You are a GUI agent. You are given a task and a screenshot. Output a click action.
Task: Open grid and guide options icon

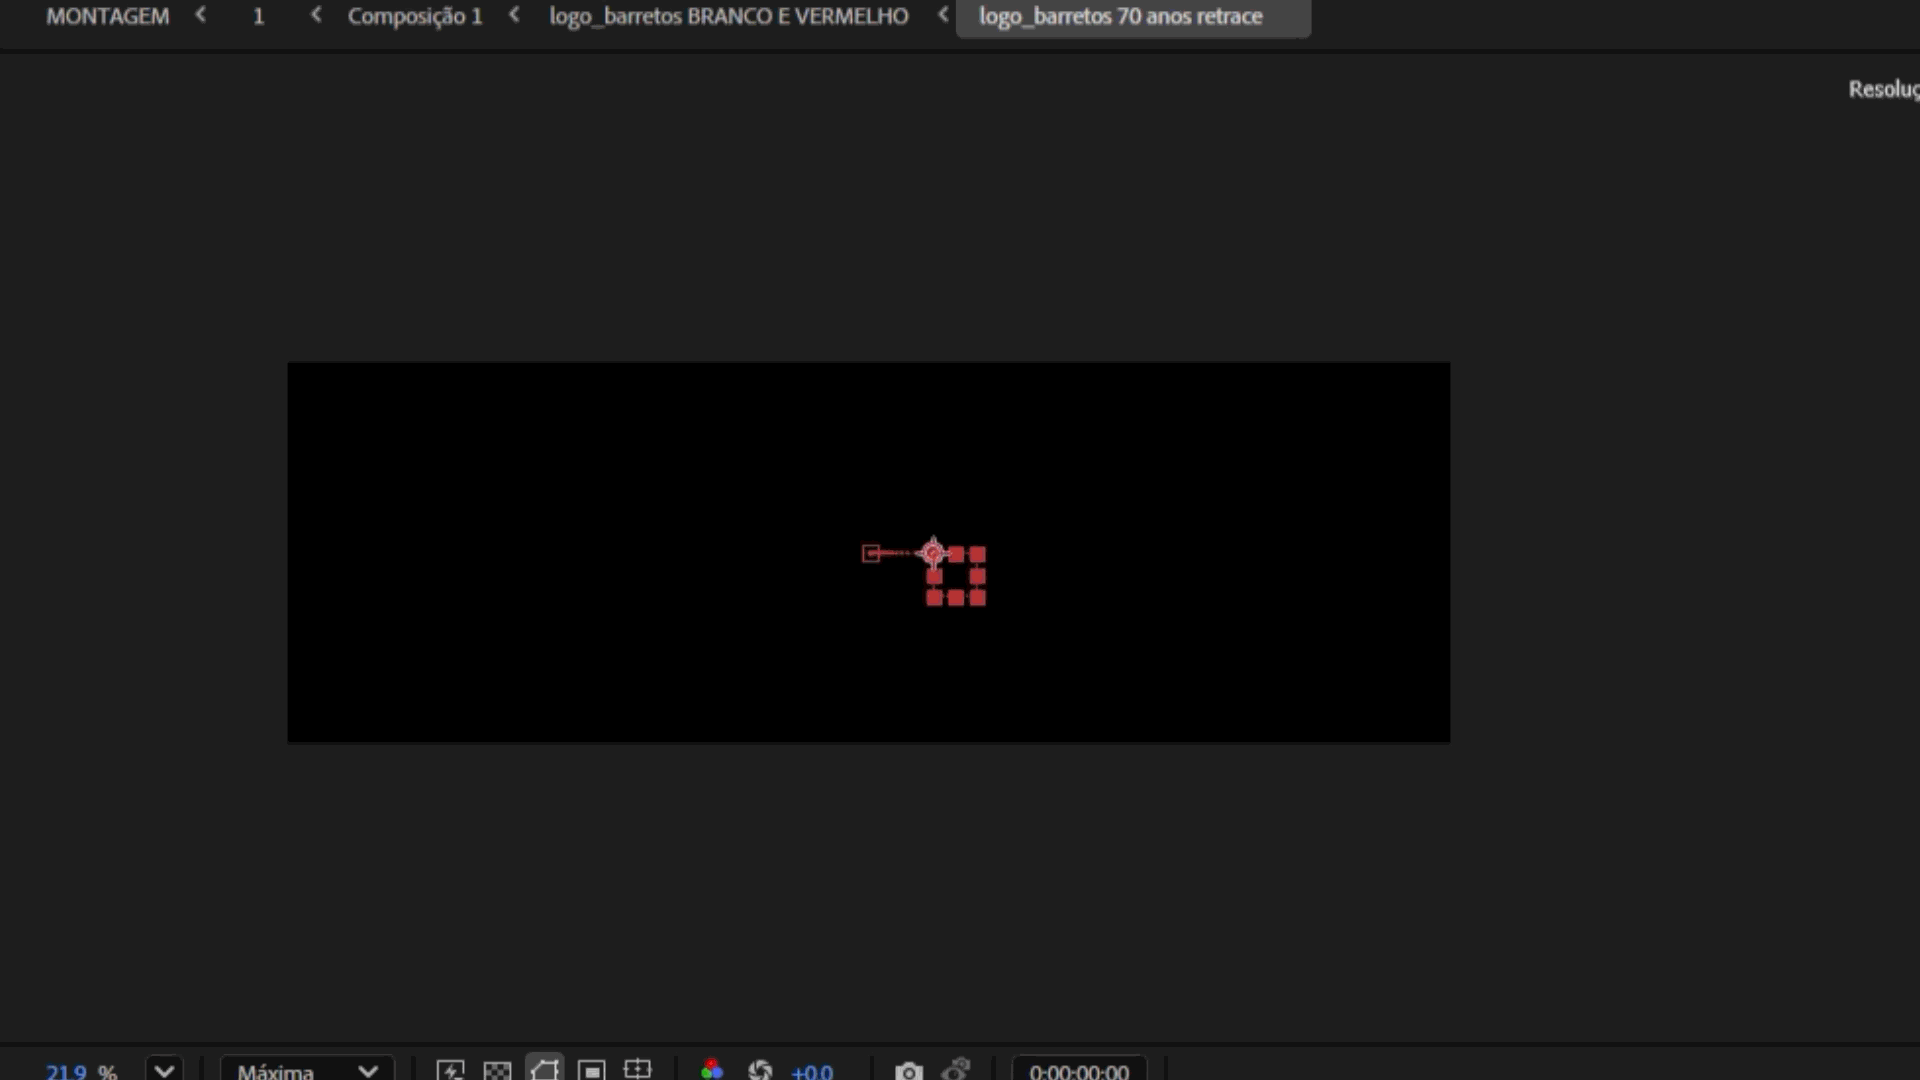637,1070
